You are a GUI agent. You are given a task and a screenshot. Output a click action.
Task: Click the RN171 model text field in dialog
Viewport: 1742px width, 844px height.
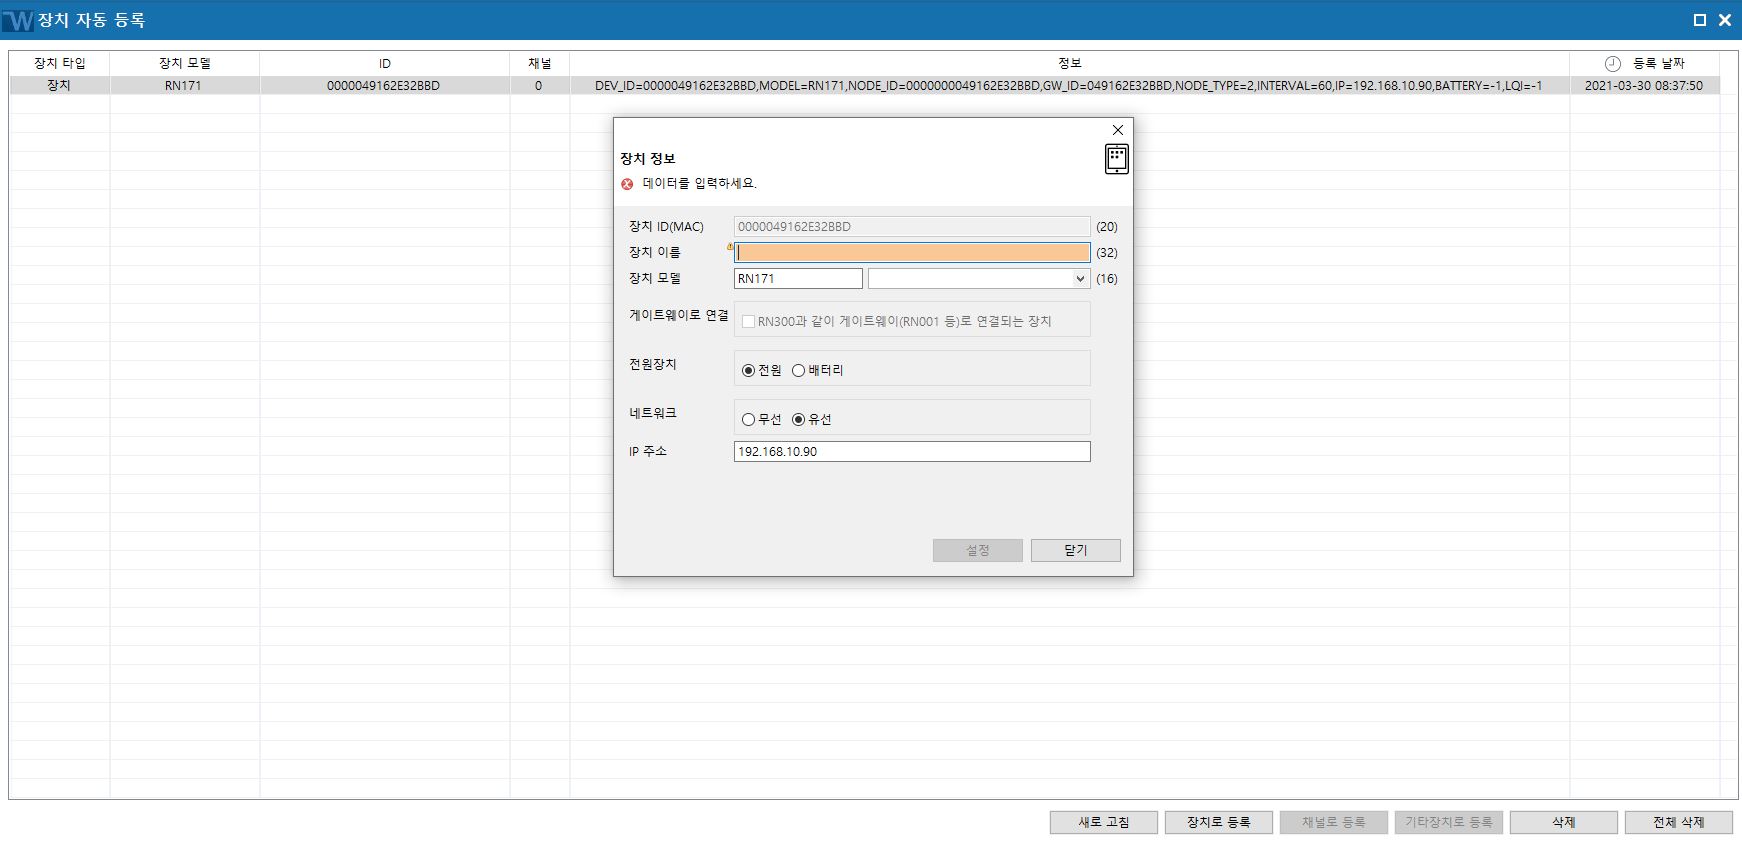tap(798, 279)
